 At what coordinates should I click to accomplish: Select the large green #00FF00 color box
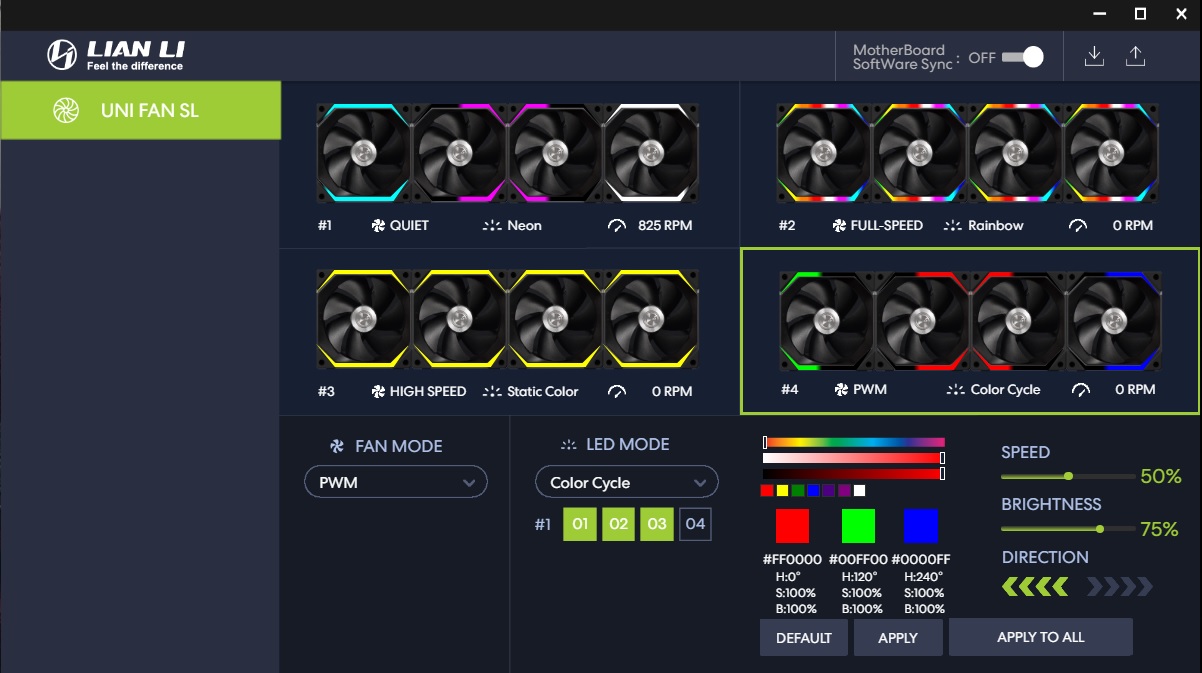pos(858,526)
